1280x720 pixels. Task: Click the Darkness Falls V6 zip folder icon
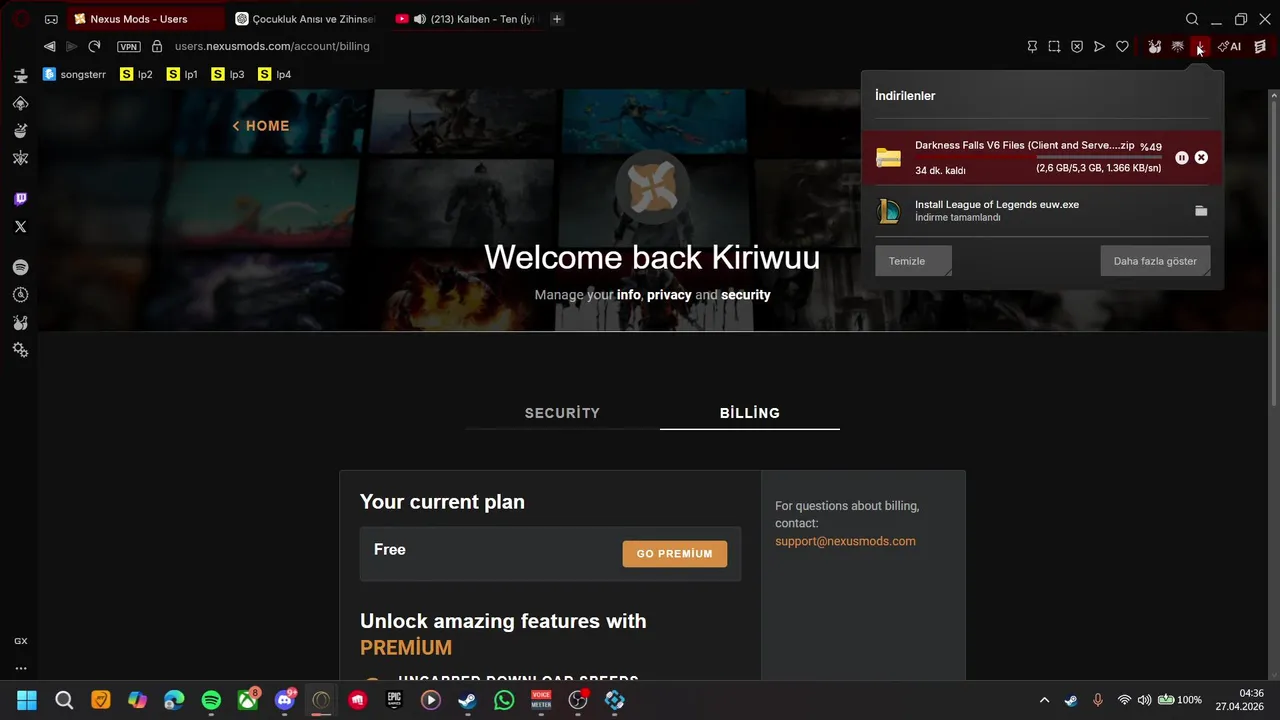888,158
